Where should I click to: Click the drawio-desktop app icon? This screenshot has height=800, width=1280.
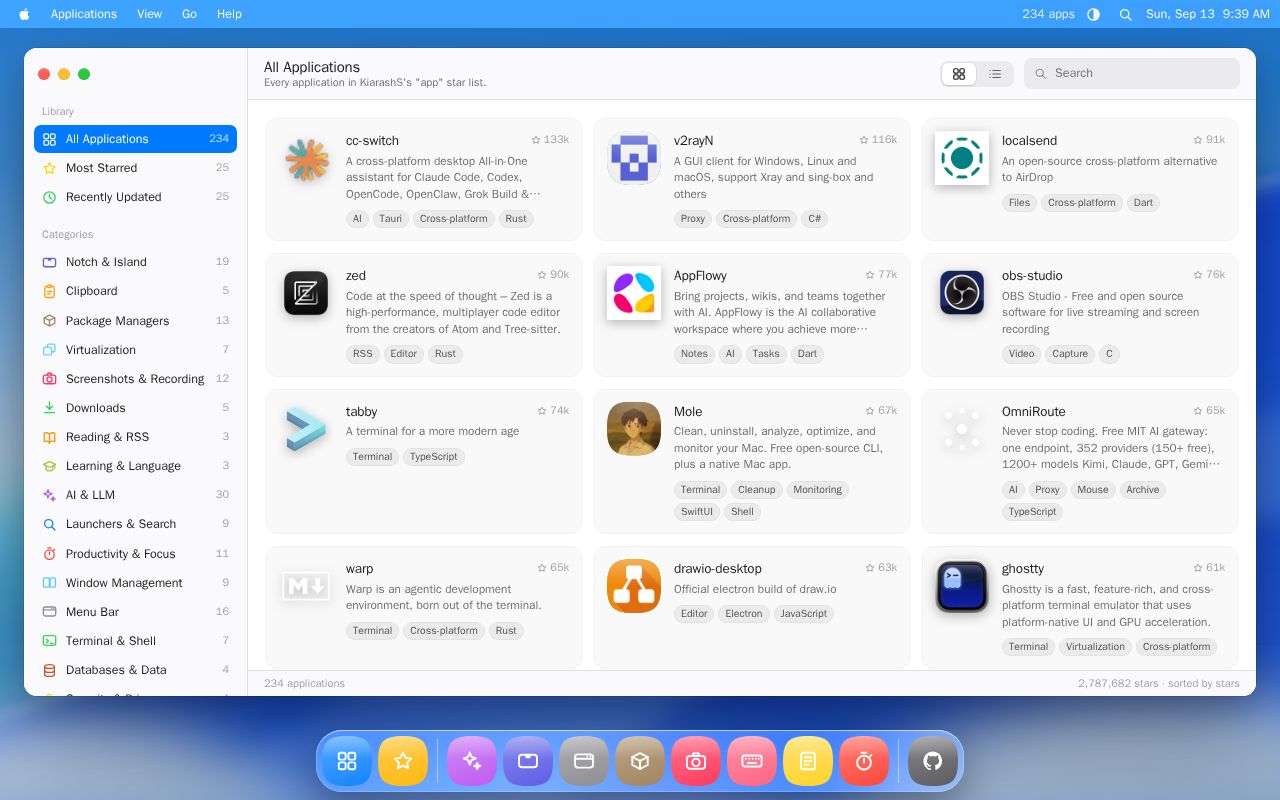[x=634, y=586]
